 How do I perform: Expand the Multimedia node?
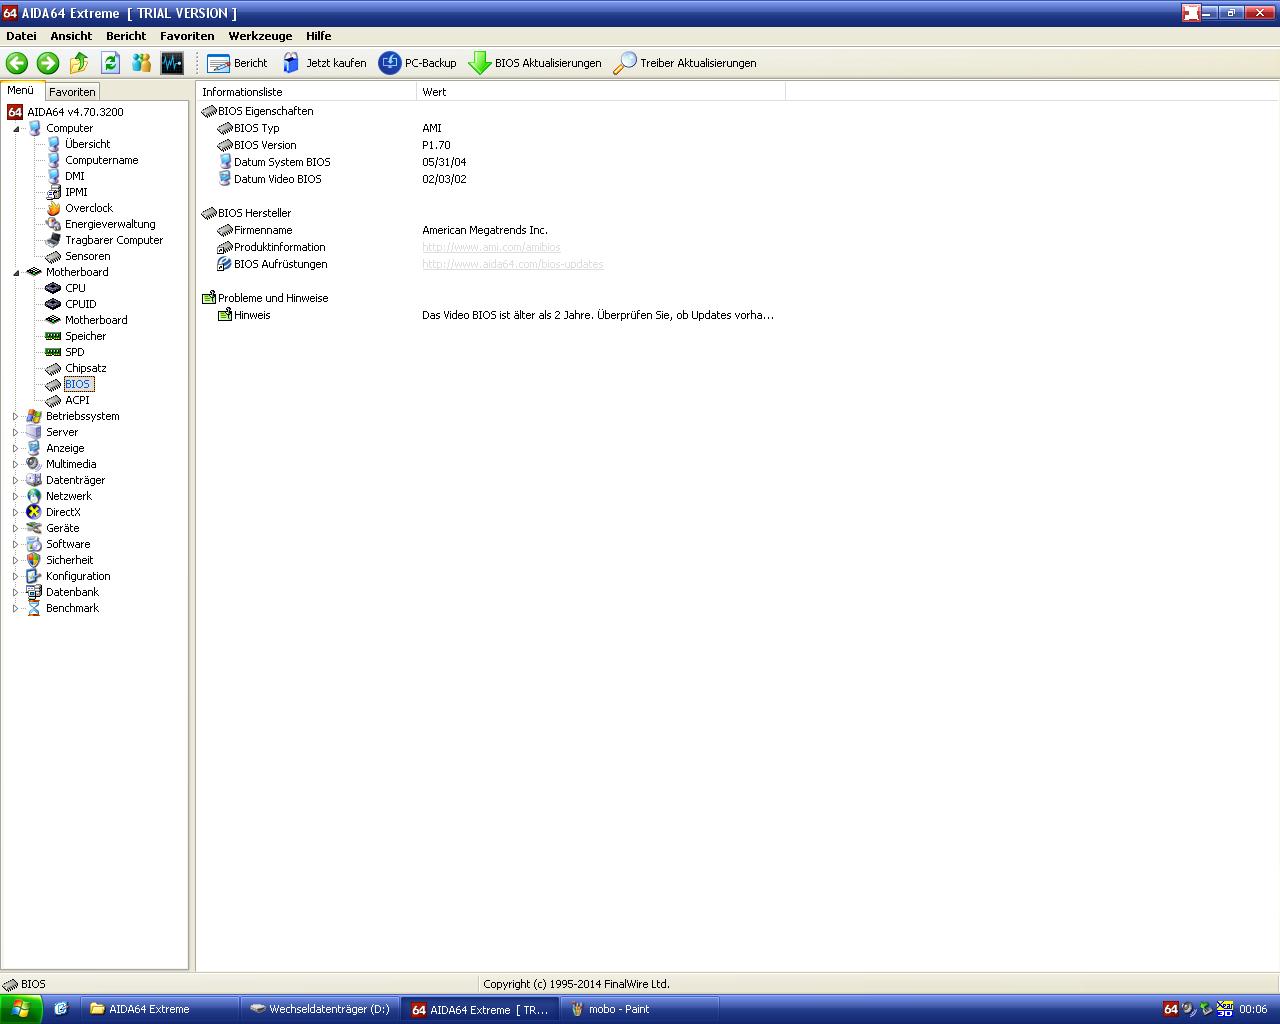[16, 464]
